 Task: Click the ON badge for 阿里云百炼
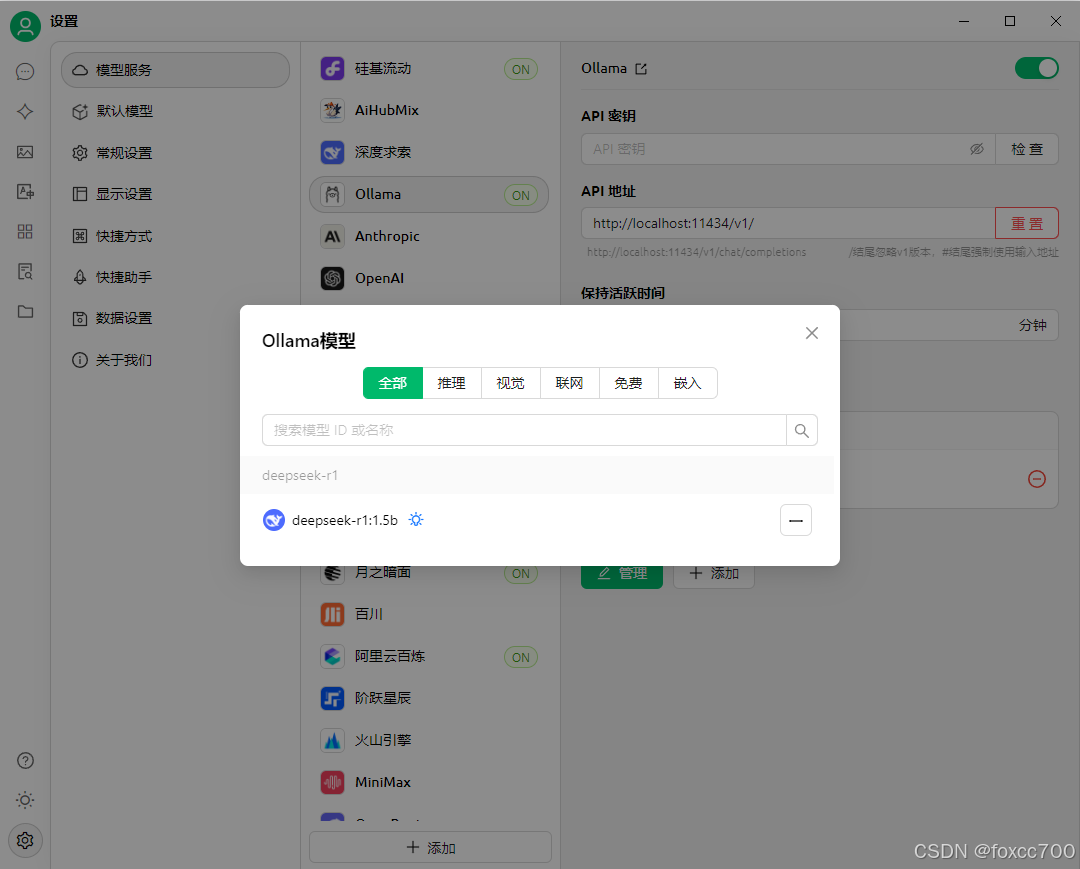pos(521,658)
